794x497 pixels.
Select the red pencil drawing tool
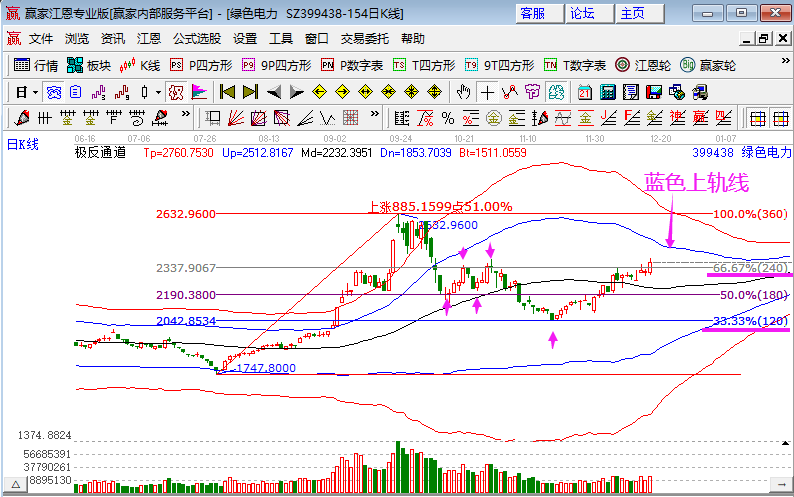(22, 119)
